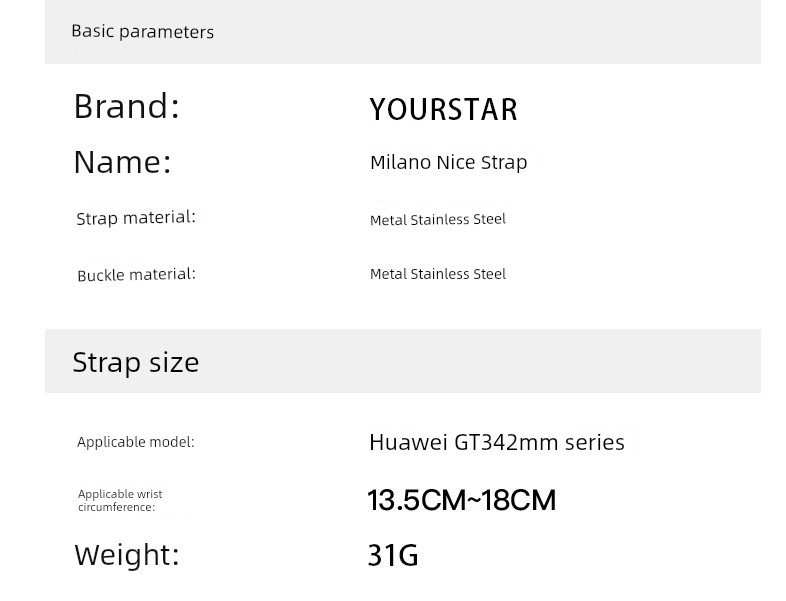Click the Buckle material: label
This screenshot has height=601, width=786.
click(136, 274)
